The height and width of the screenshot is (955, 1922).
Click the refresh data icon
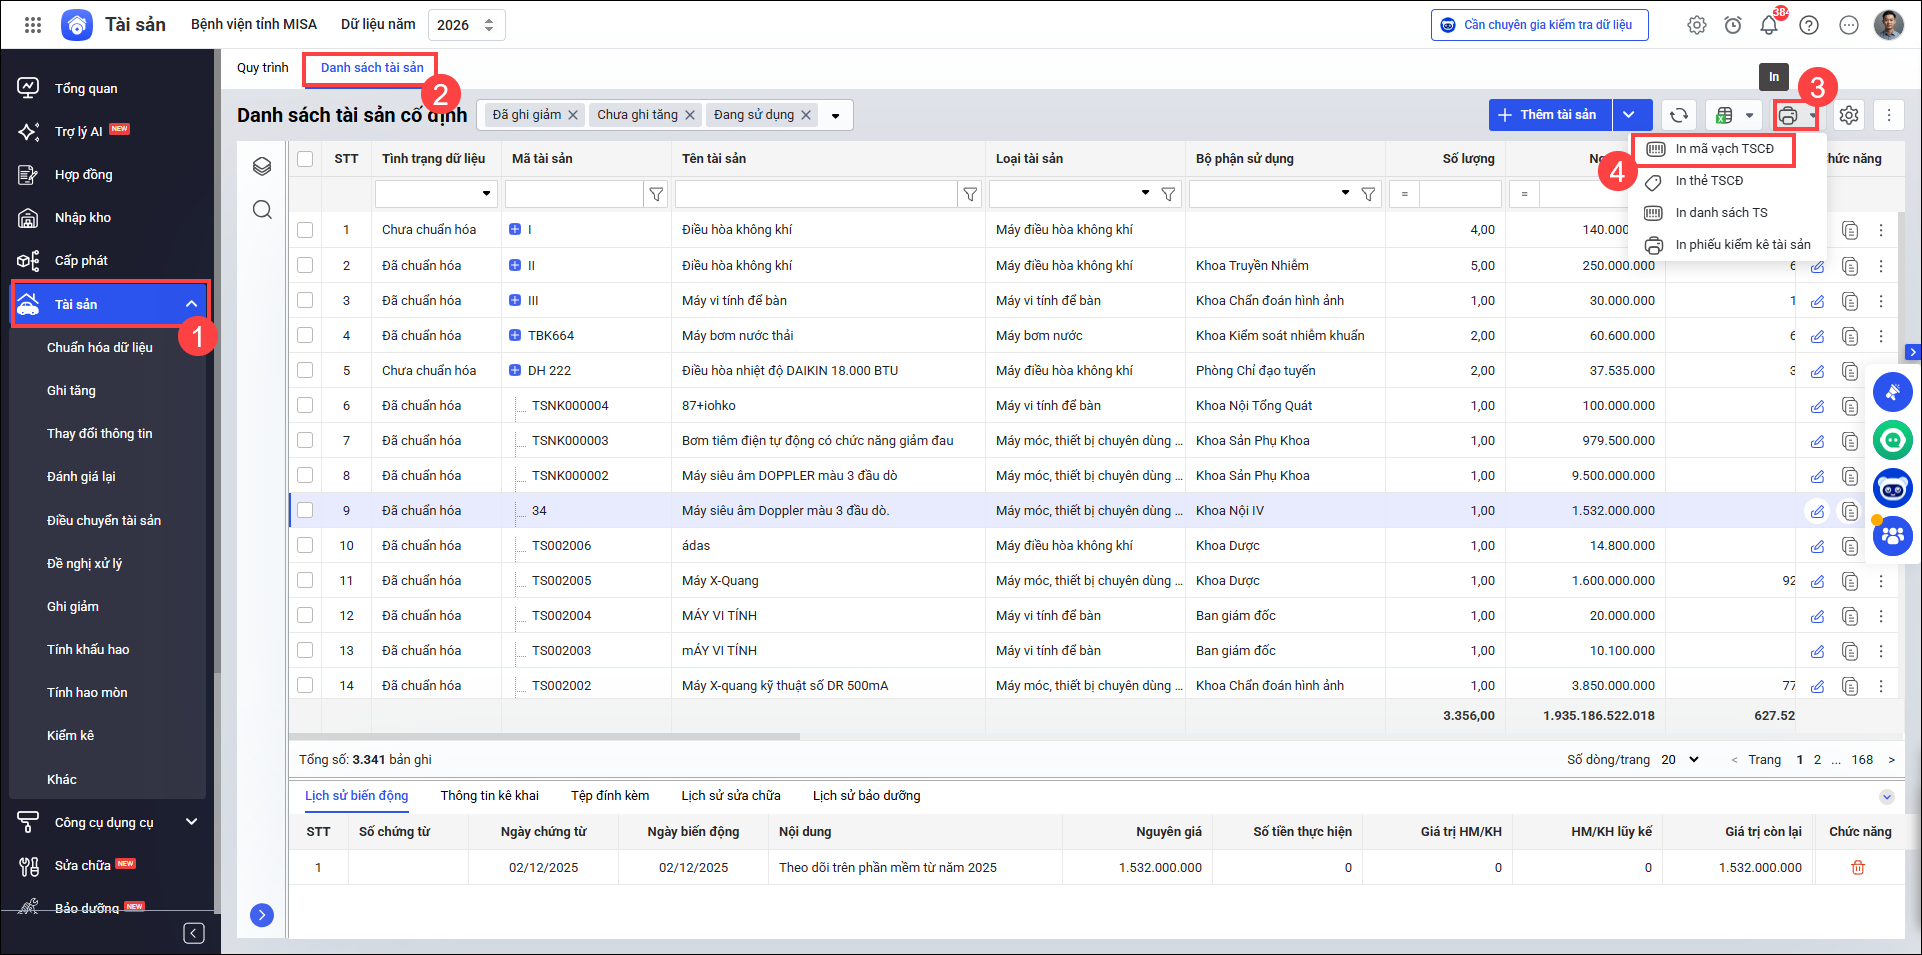[x=1679, y=115]
